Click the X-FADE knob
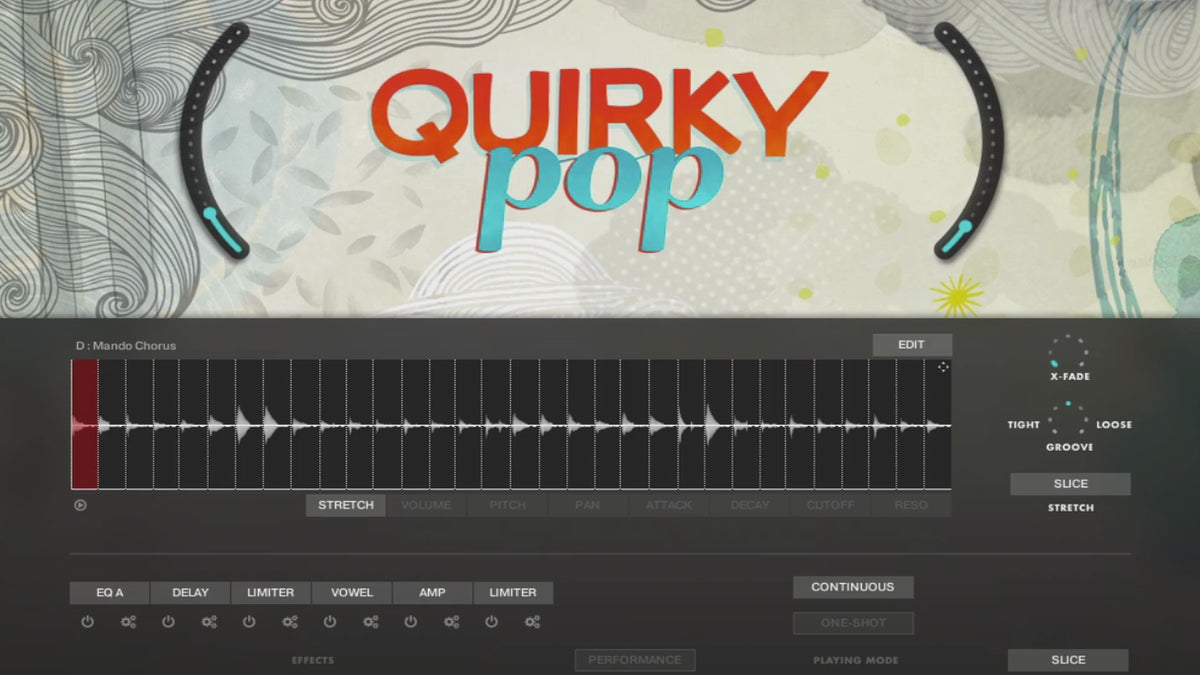This screenshot has width=1200, height=675. coord(1068,352)
